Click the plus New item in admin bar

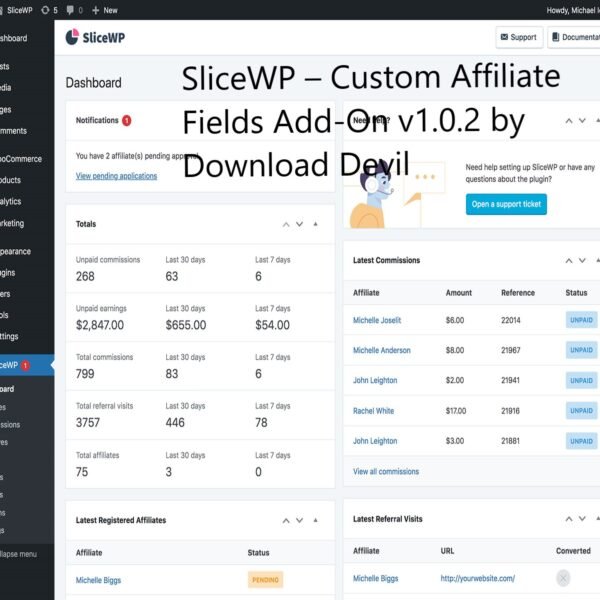(x=105, y=10)
